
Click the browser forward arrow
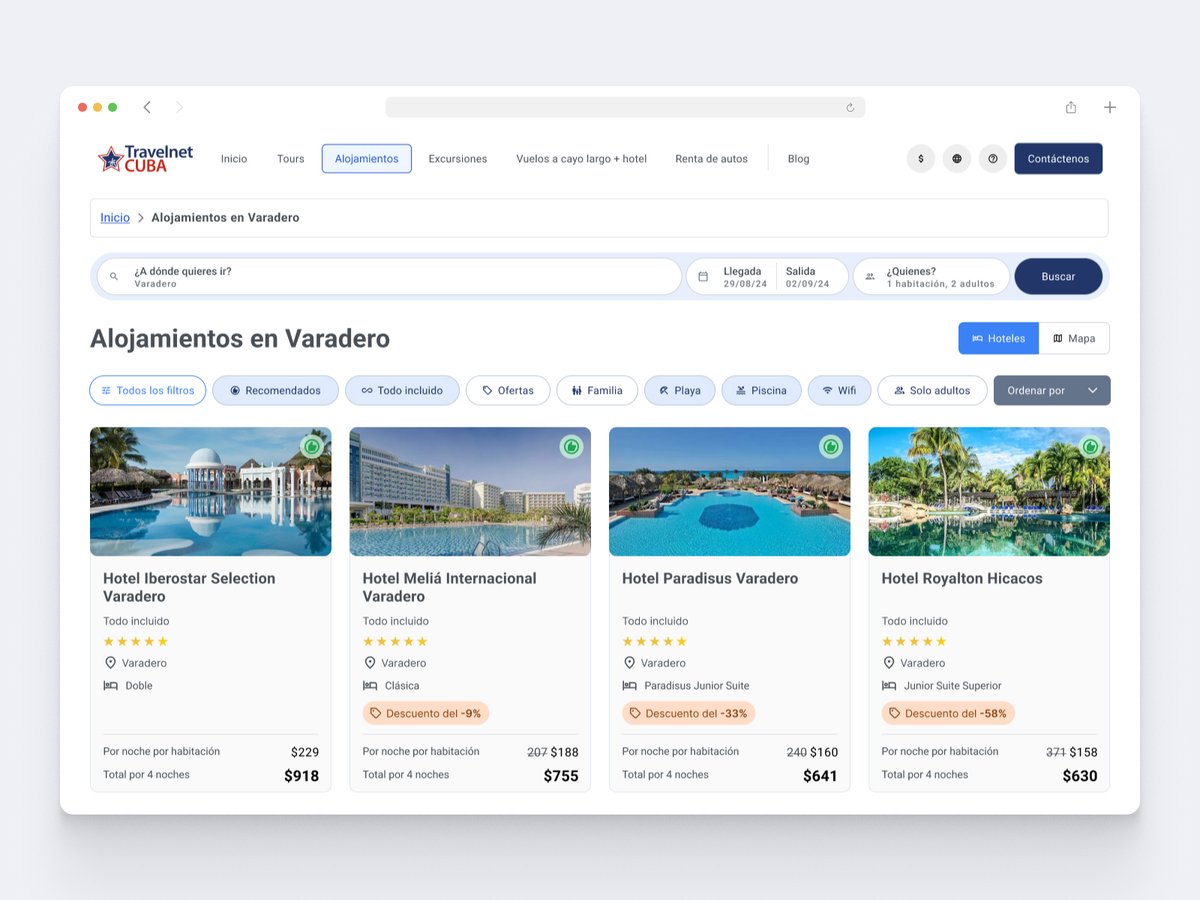tap(180, 107)
